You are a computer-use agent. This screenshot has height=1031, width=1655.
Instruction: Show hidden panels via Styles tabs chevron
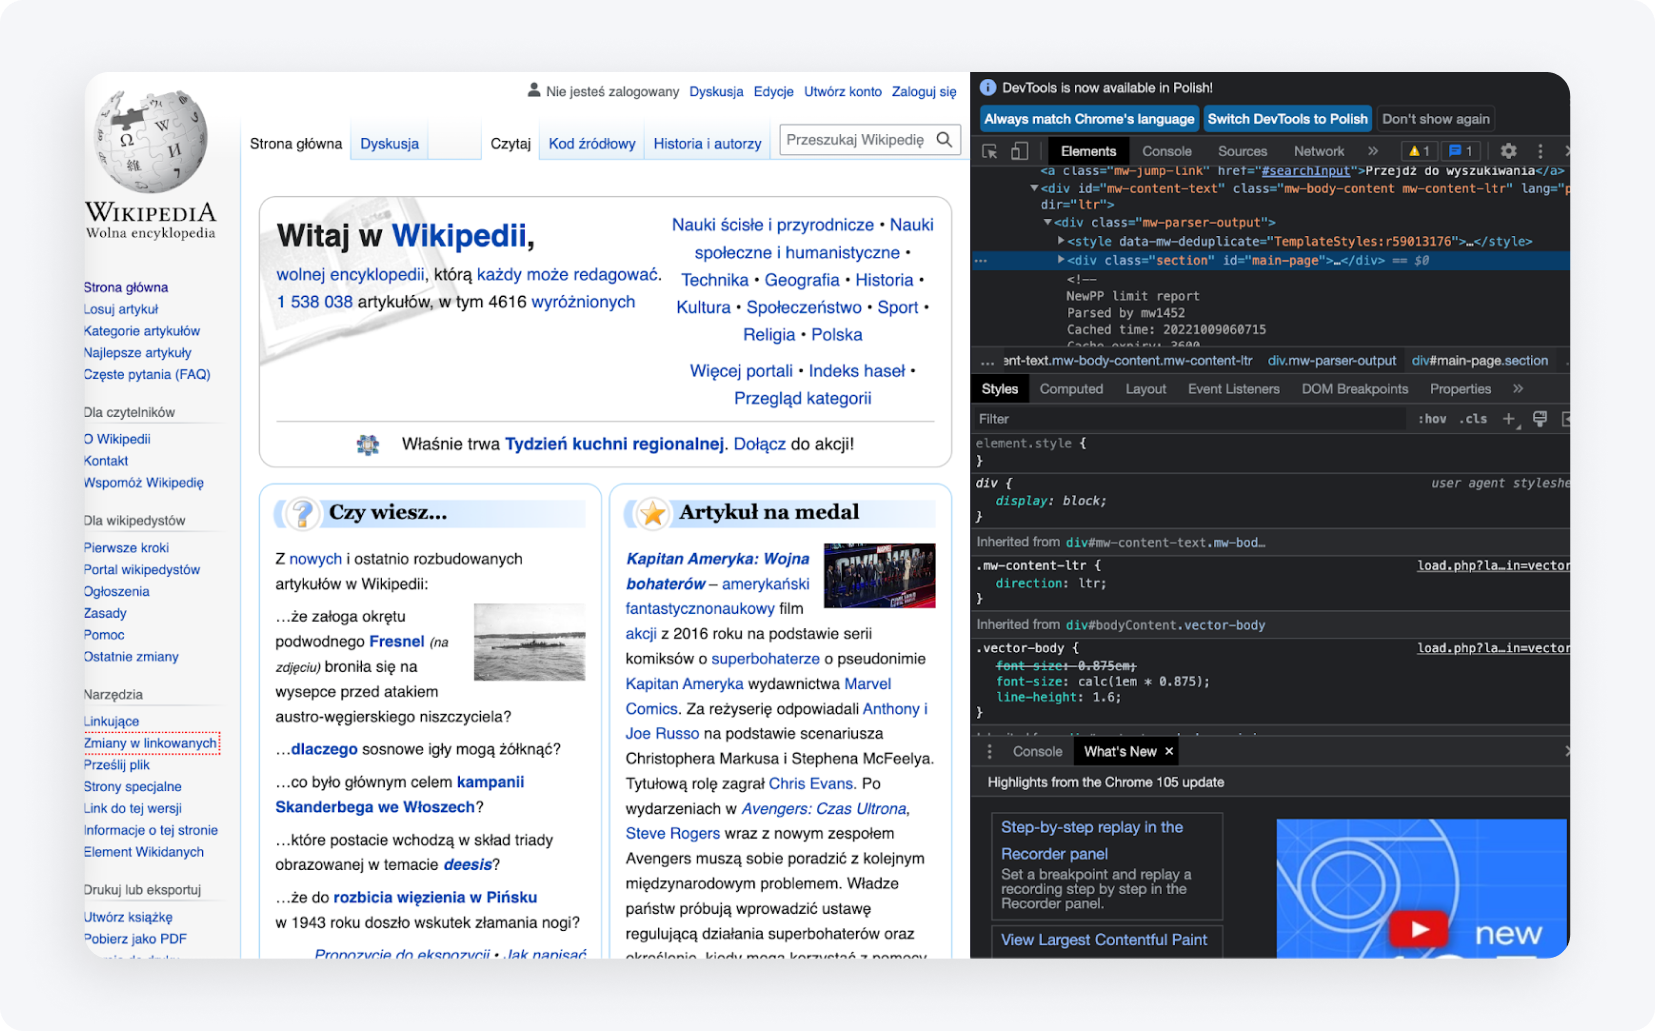tap(1519, 389)
